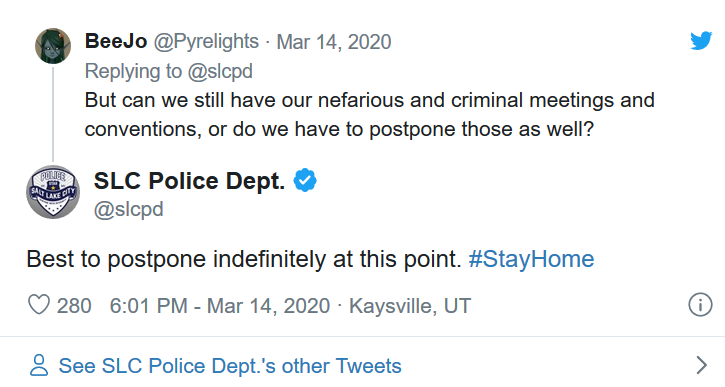Click the Twitter bird logo icon
This screenshot has height=387, width=725.
coord(701,41)
